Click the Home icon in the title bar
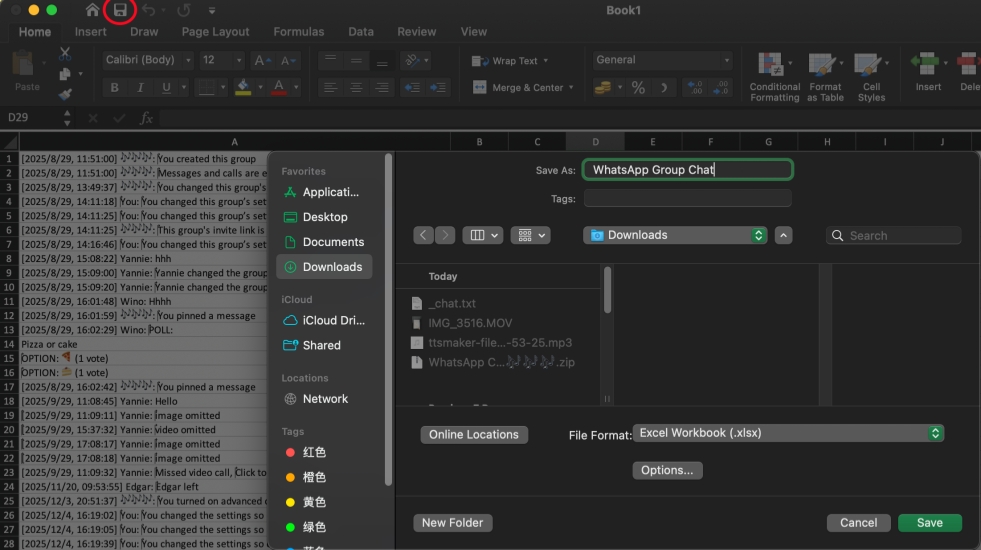 [93, 11]
